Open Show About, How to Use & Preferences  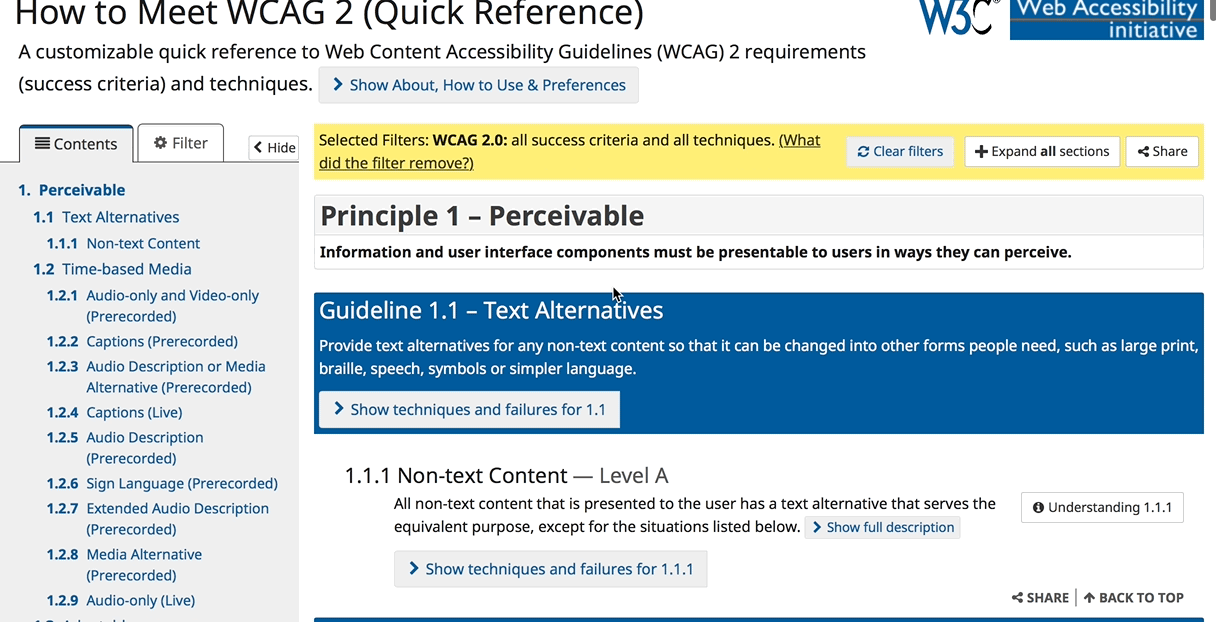[478, 85]
